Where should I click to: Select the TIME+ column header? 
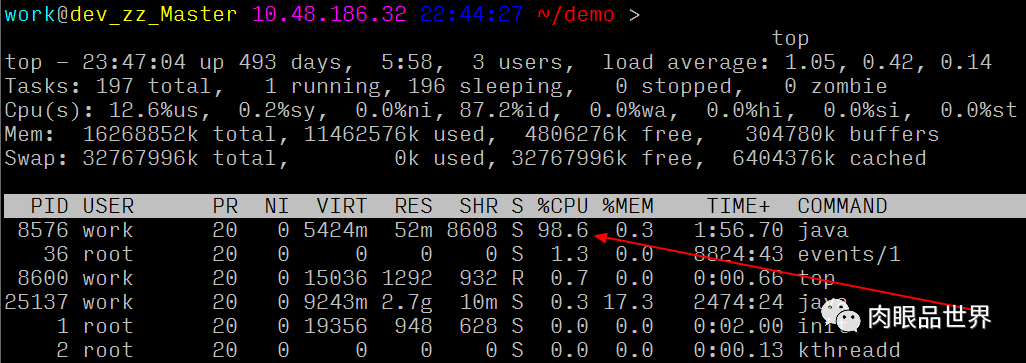point(738,206)
